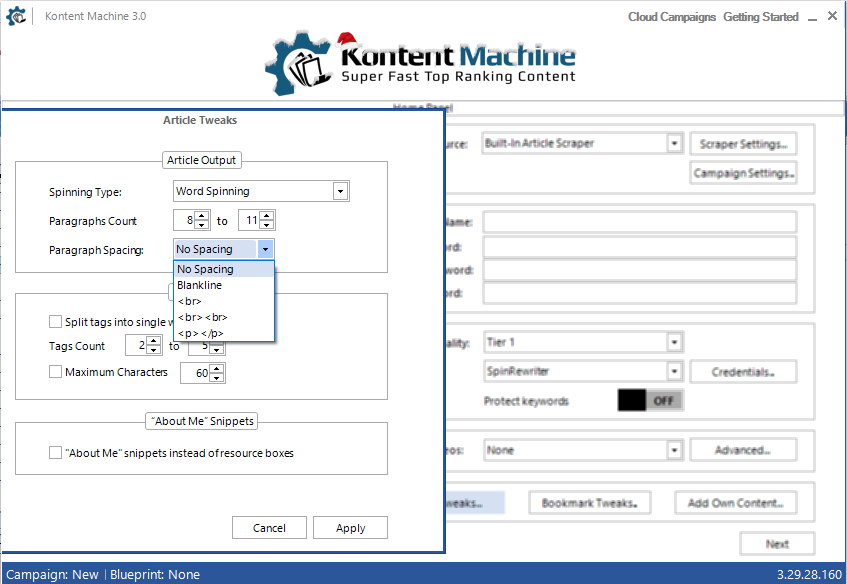Click the fourth keyword input field

tap(640, 293)
